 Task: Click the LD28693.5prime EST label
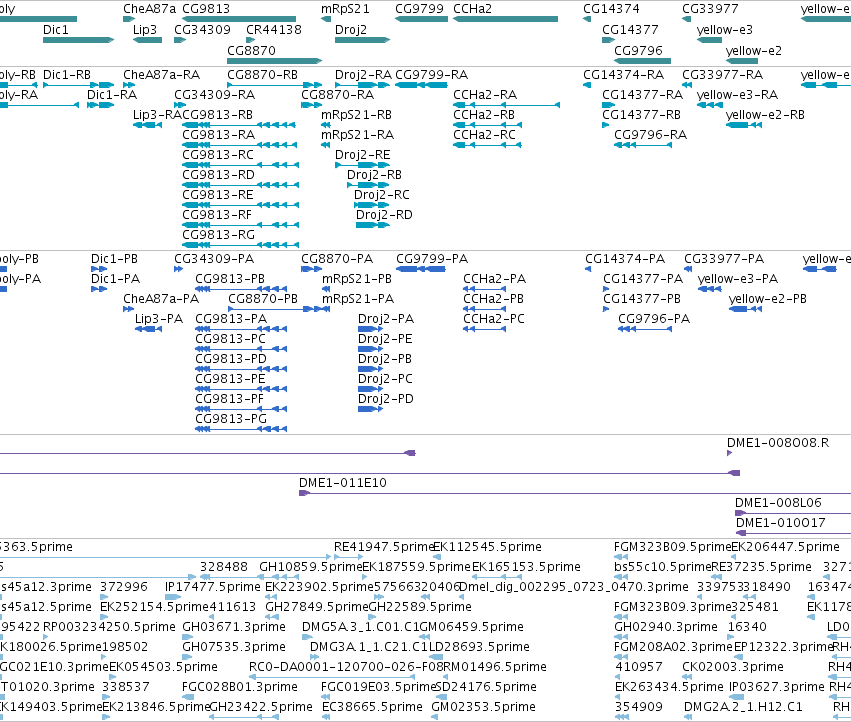tap(479, 647)
